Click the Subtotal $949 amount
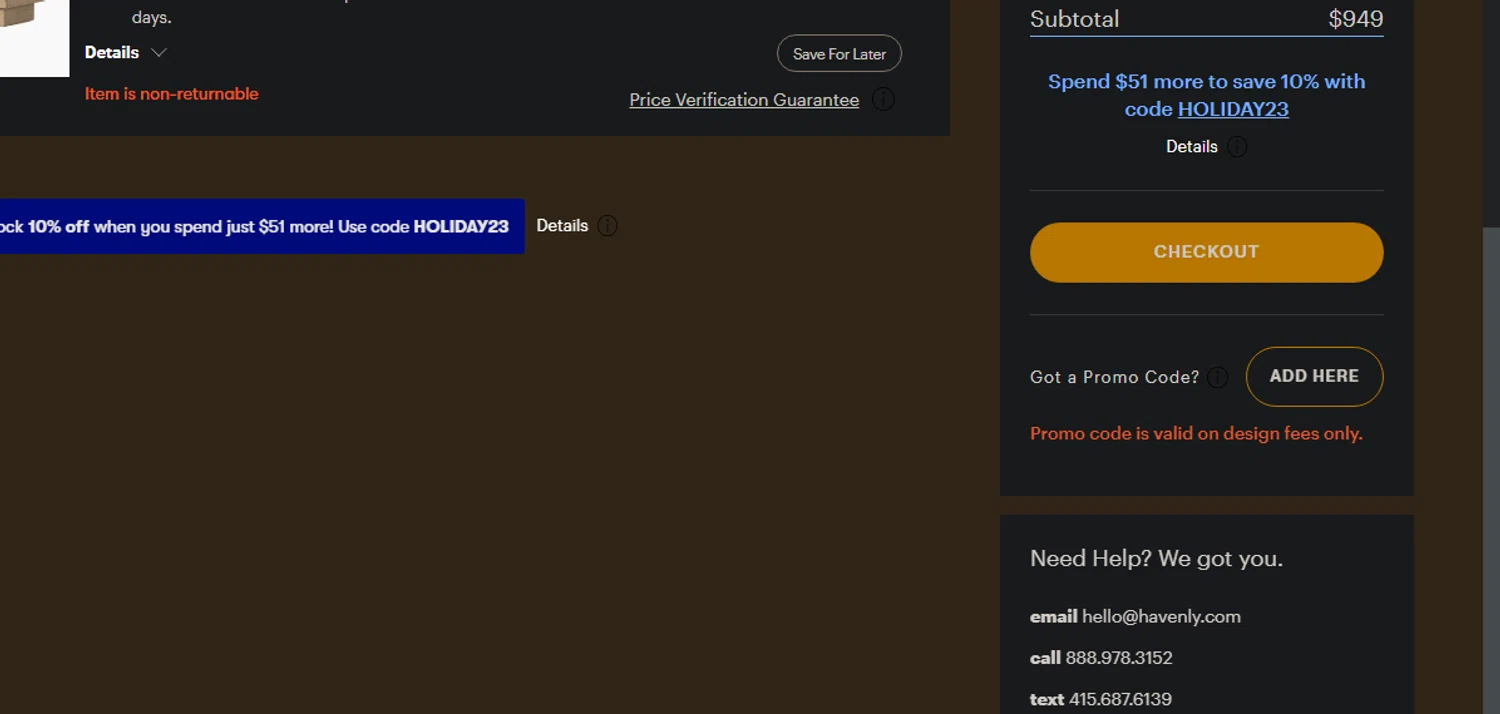1500x714 pixels. 1355,19
